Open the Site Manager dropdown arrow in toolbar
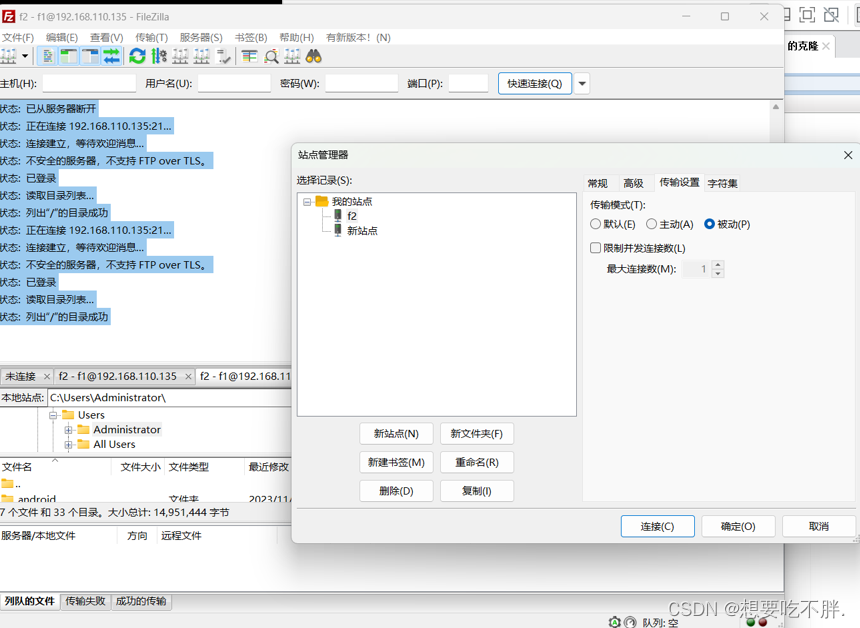 pos(25,56)
